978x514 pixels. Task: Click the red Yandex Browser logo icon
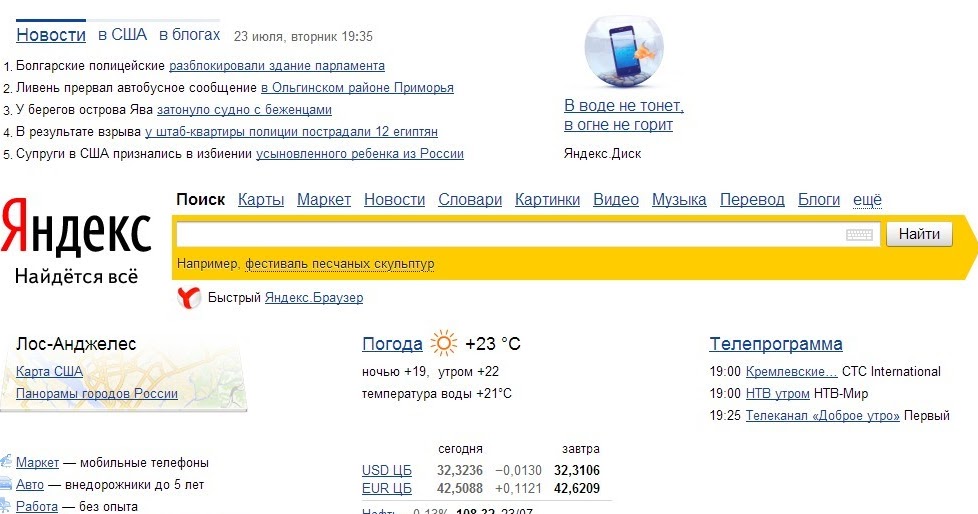[x=189, y=298]
